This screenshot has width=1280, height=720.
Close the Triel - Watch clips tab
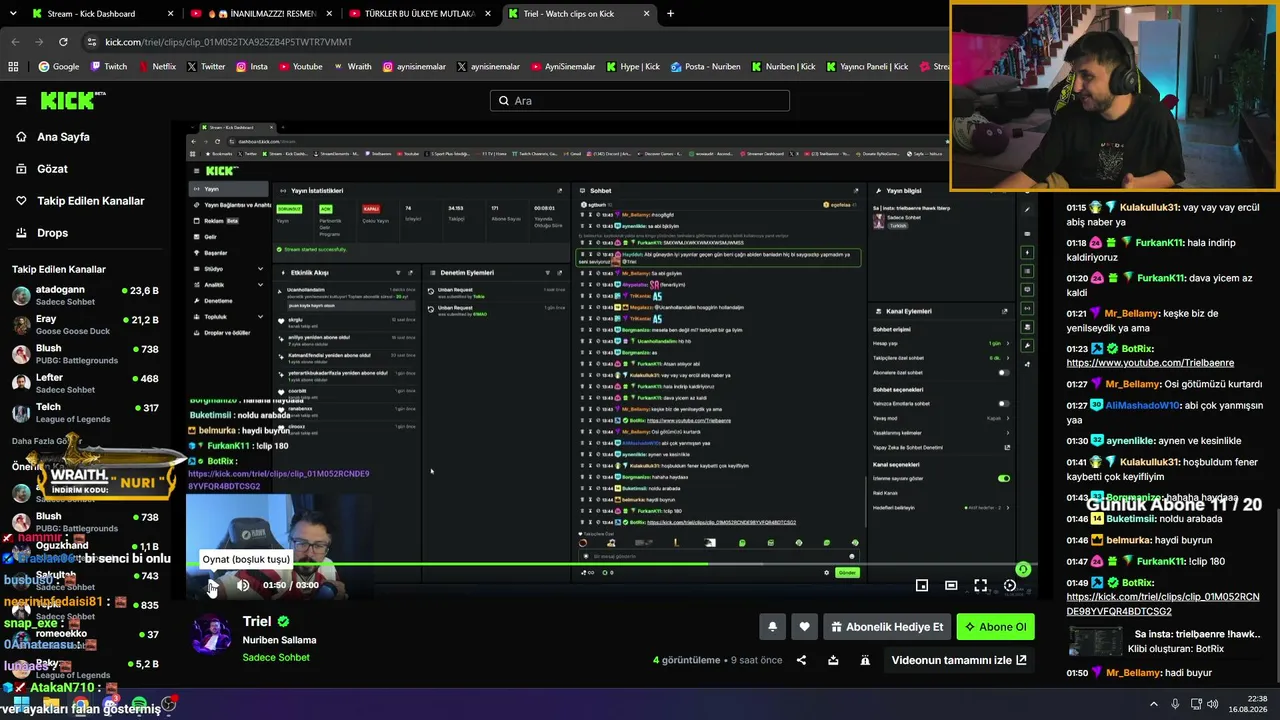click(646, 14)
